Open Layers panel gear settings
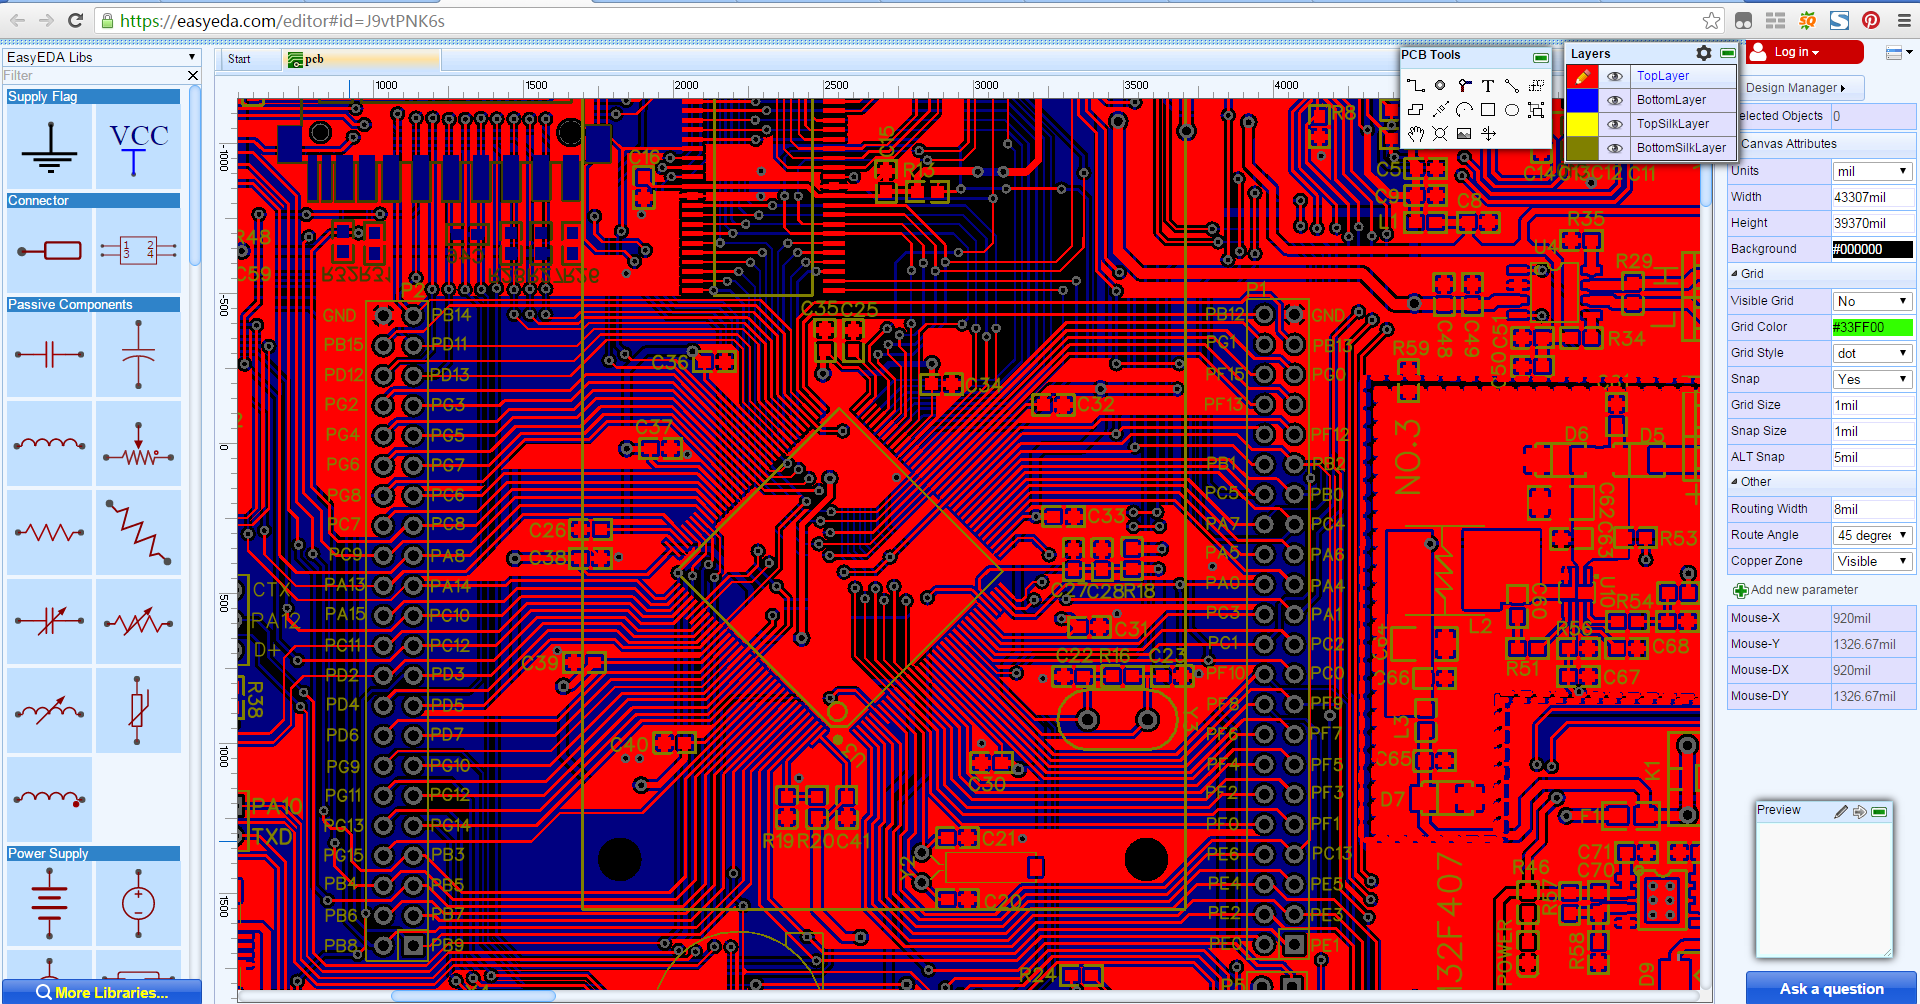 tap(1704, 53)
